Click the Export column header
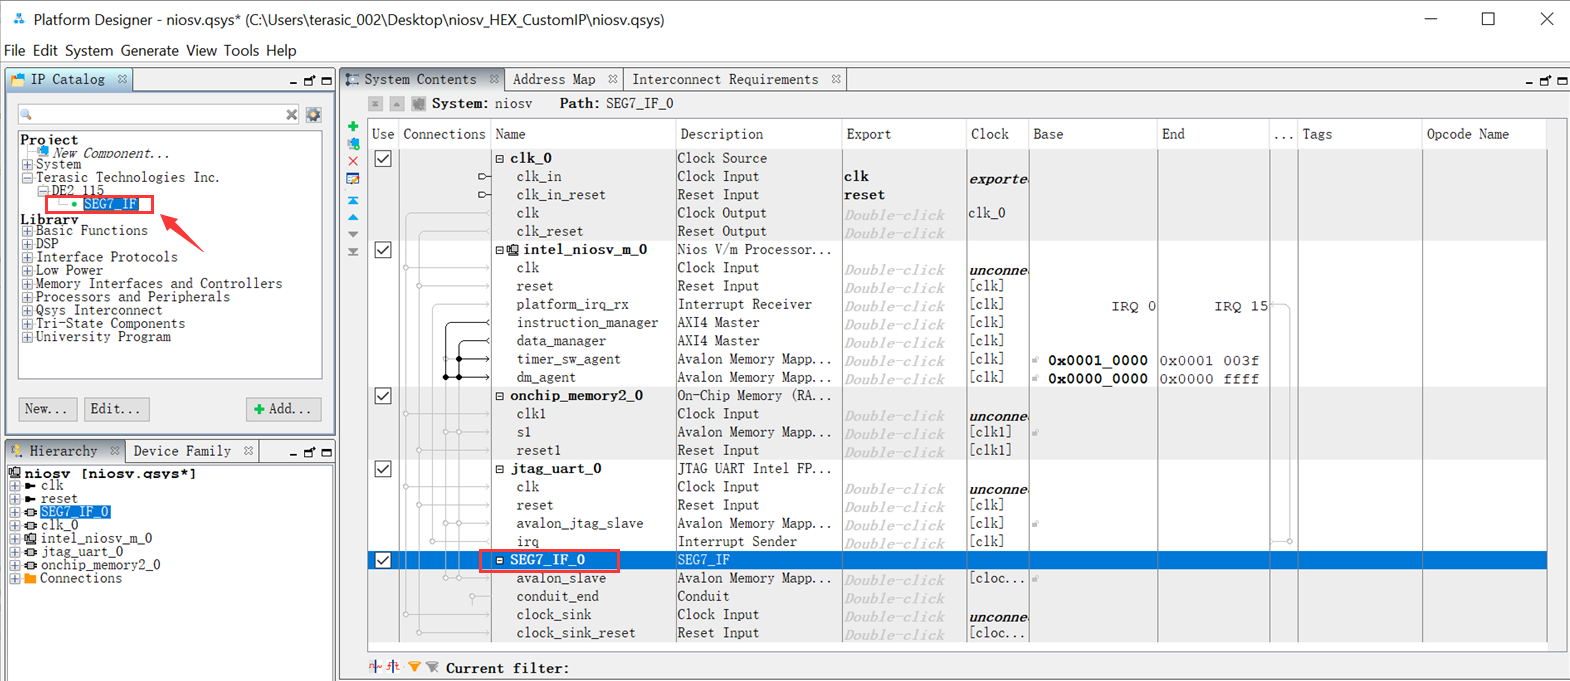The image size is (1570, 681). click(x=868, y=134)
